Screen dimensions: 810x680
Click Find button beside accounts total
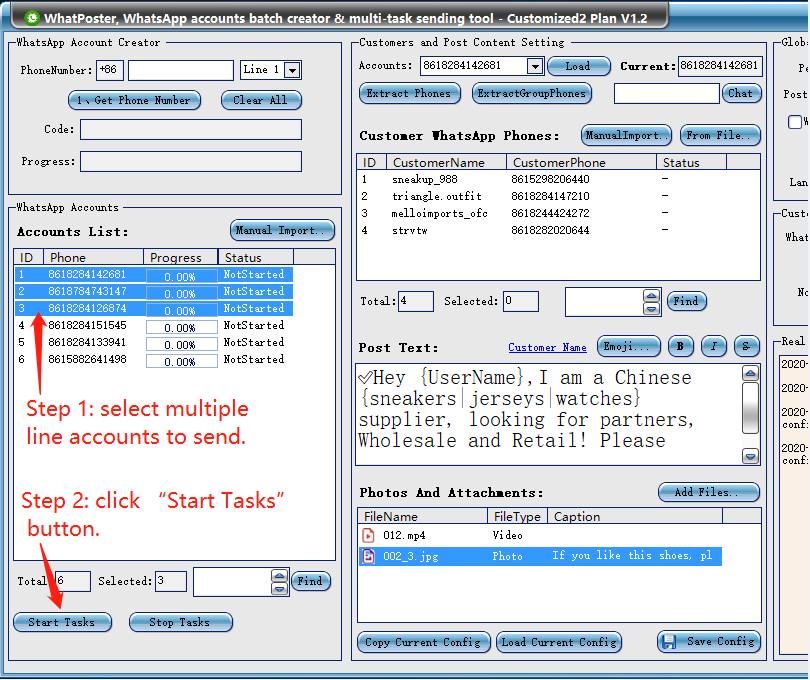point(310,581)
